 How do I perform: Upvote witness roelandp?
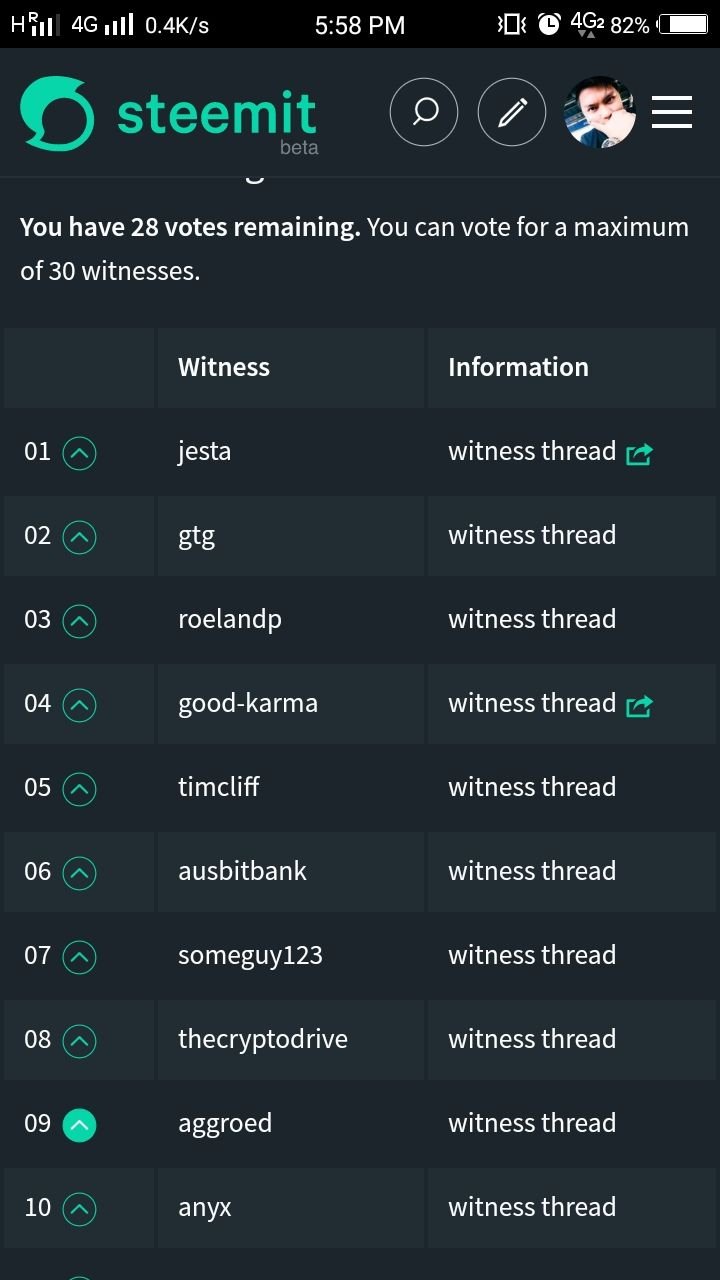pyautogui.click(x=80, y=622)
